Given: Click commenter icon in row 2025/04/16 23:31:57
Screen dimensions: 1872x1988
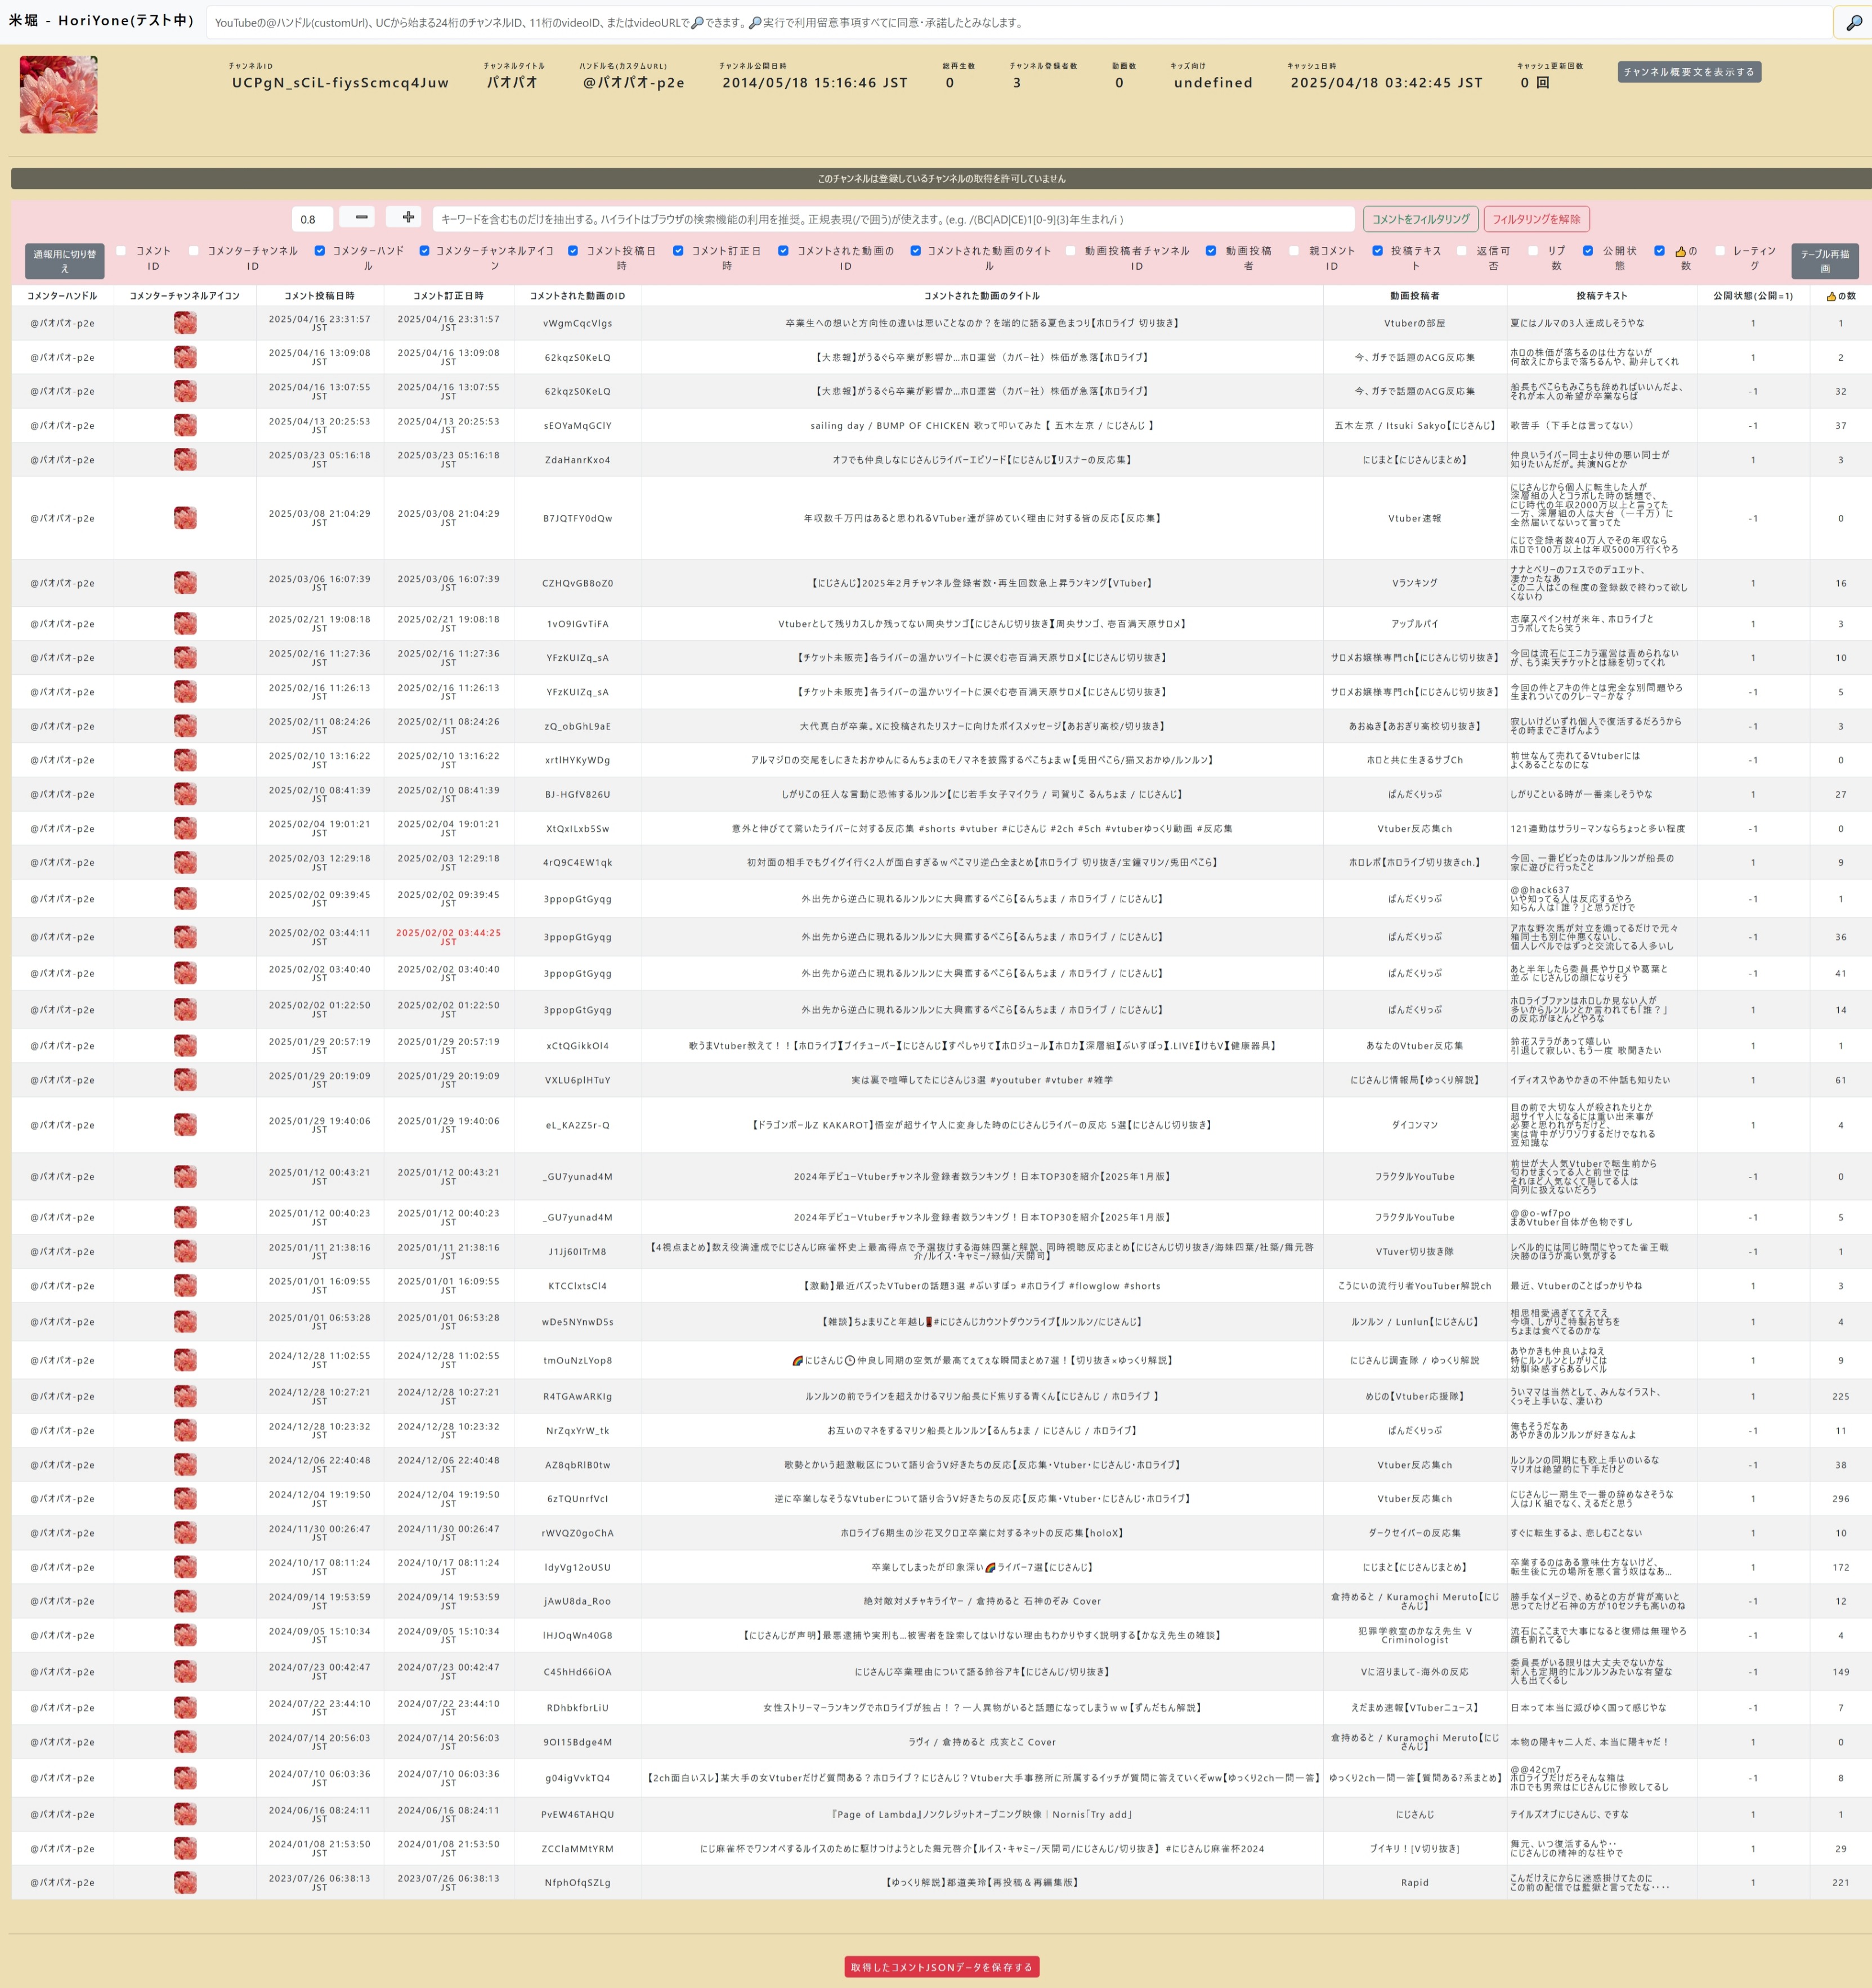Looking at the screenshot, I should click(185, 323).
